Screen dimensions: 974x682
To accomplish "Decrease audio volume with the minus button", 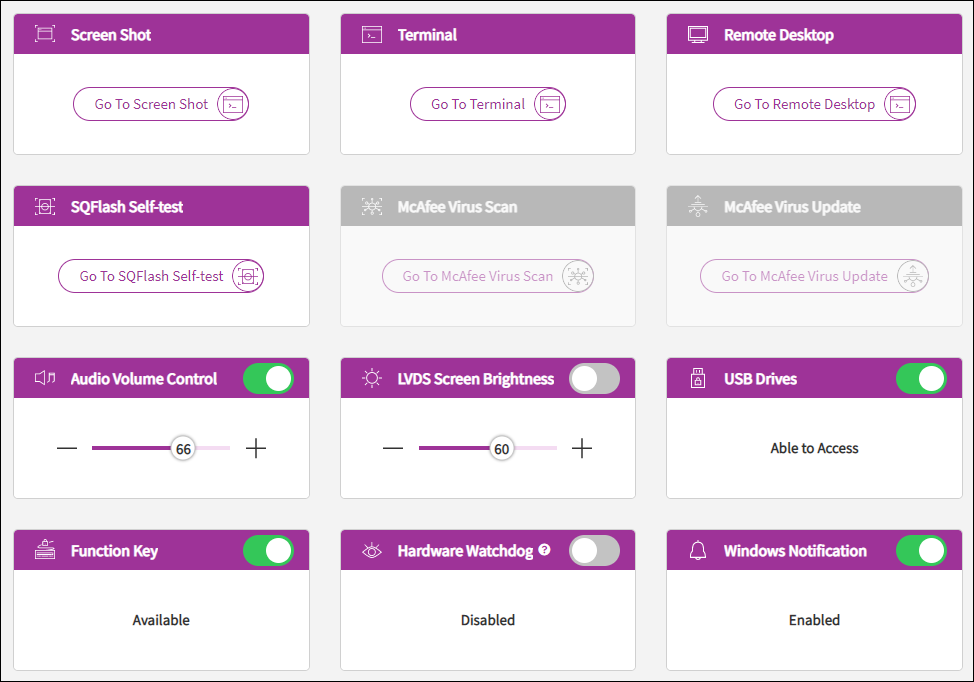I will [67, 449].
